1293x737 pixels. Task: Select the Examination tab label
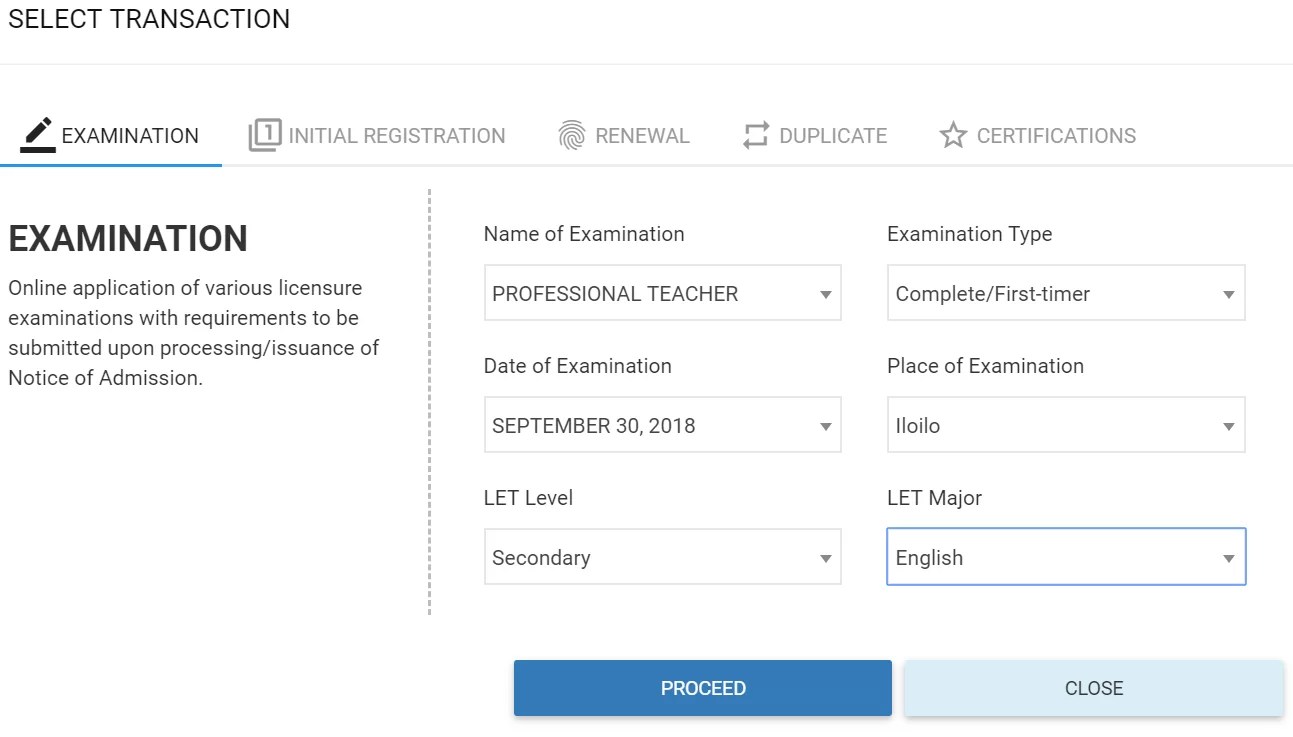tap(130, 136)
